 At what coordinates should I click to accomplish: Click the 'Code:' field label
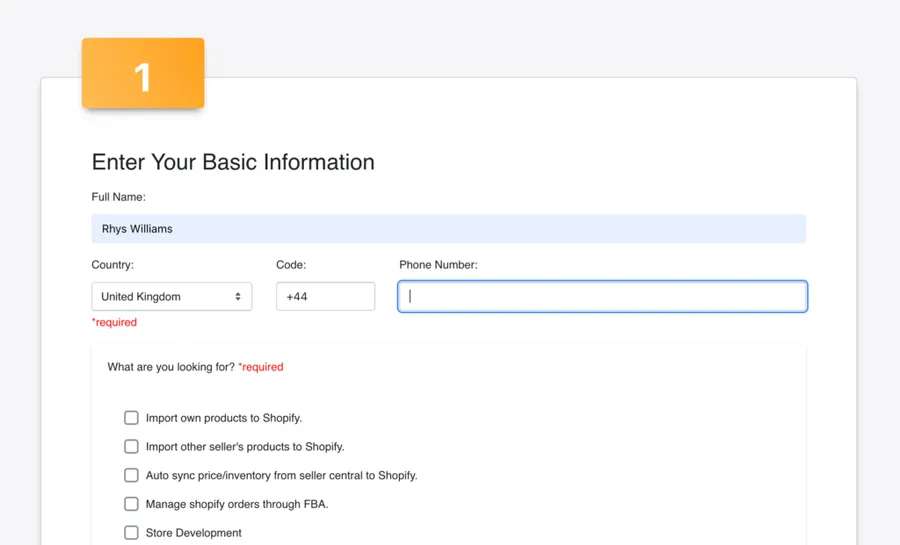[x=291, y=265]
